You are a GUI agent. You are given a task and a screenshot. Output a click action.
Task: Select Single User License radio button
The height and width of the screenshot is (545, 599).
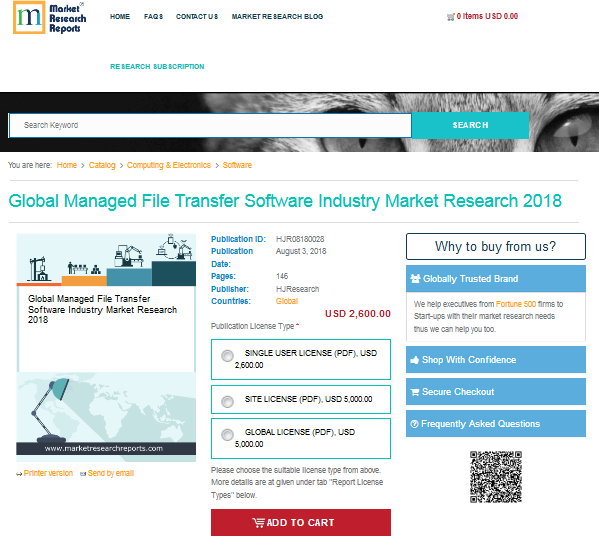tap(227, 356)
